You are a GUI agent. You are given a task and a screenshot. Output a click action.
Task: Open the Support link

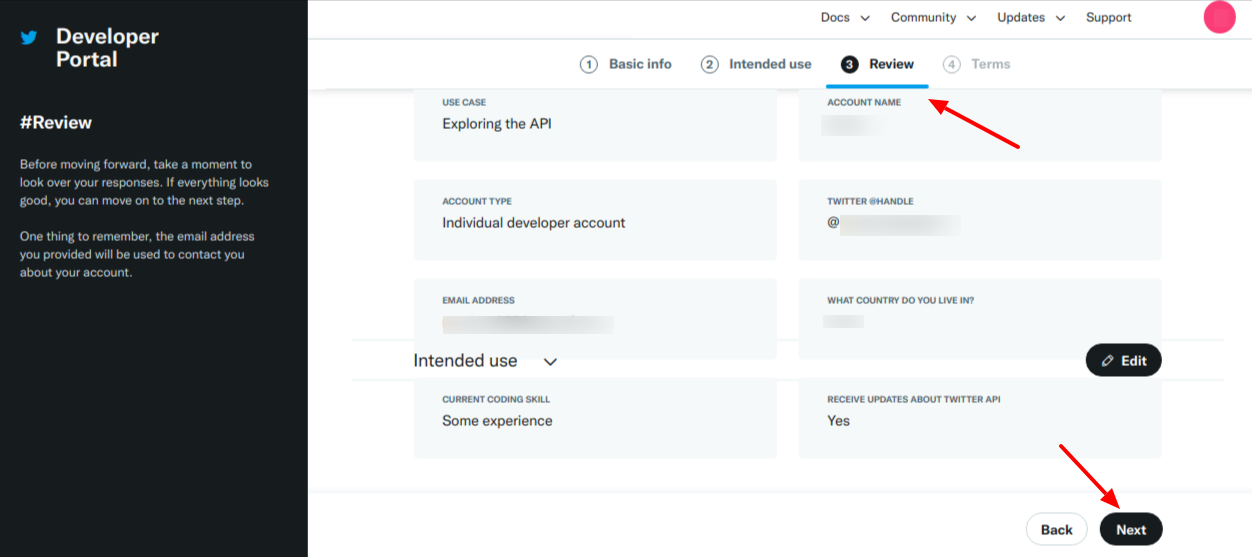coord(1108,18)
